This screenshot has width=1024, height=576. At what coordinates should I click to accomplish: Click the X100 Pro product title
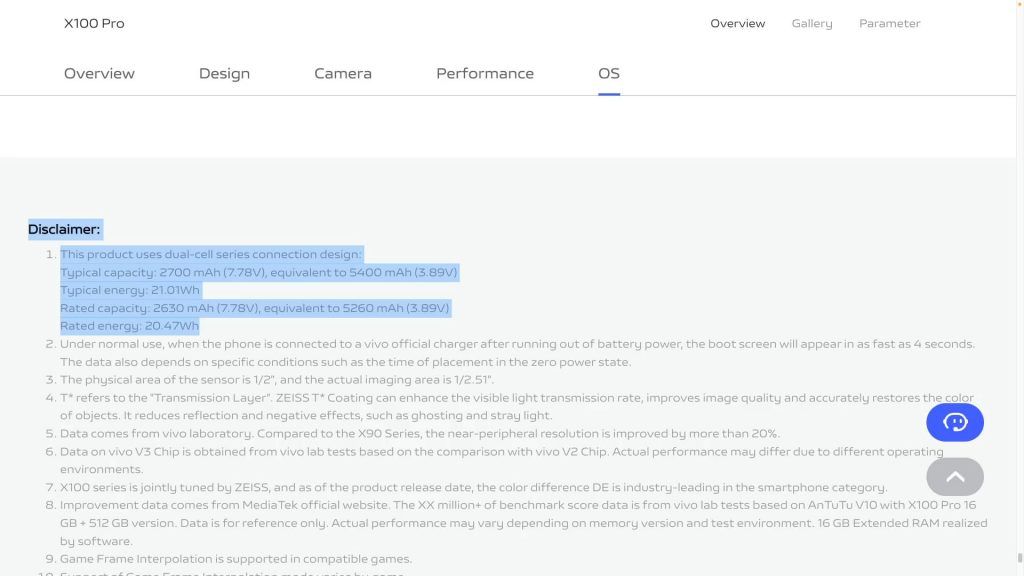coord(94,24)
